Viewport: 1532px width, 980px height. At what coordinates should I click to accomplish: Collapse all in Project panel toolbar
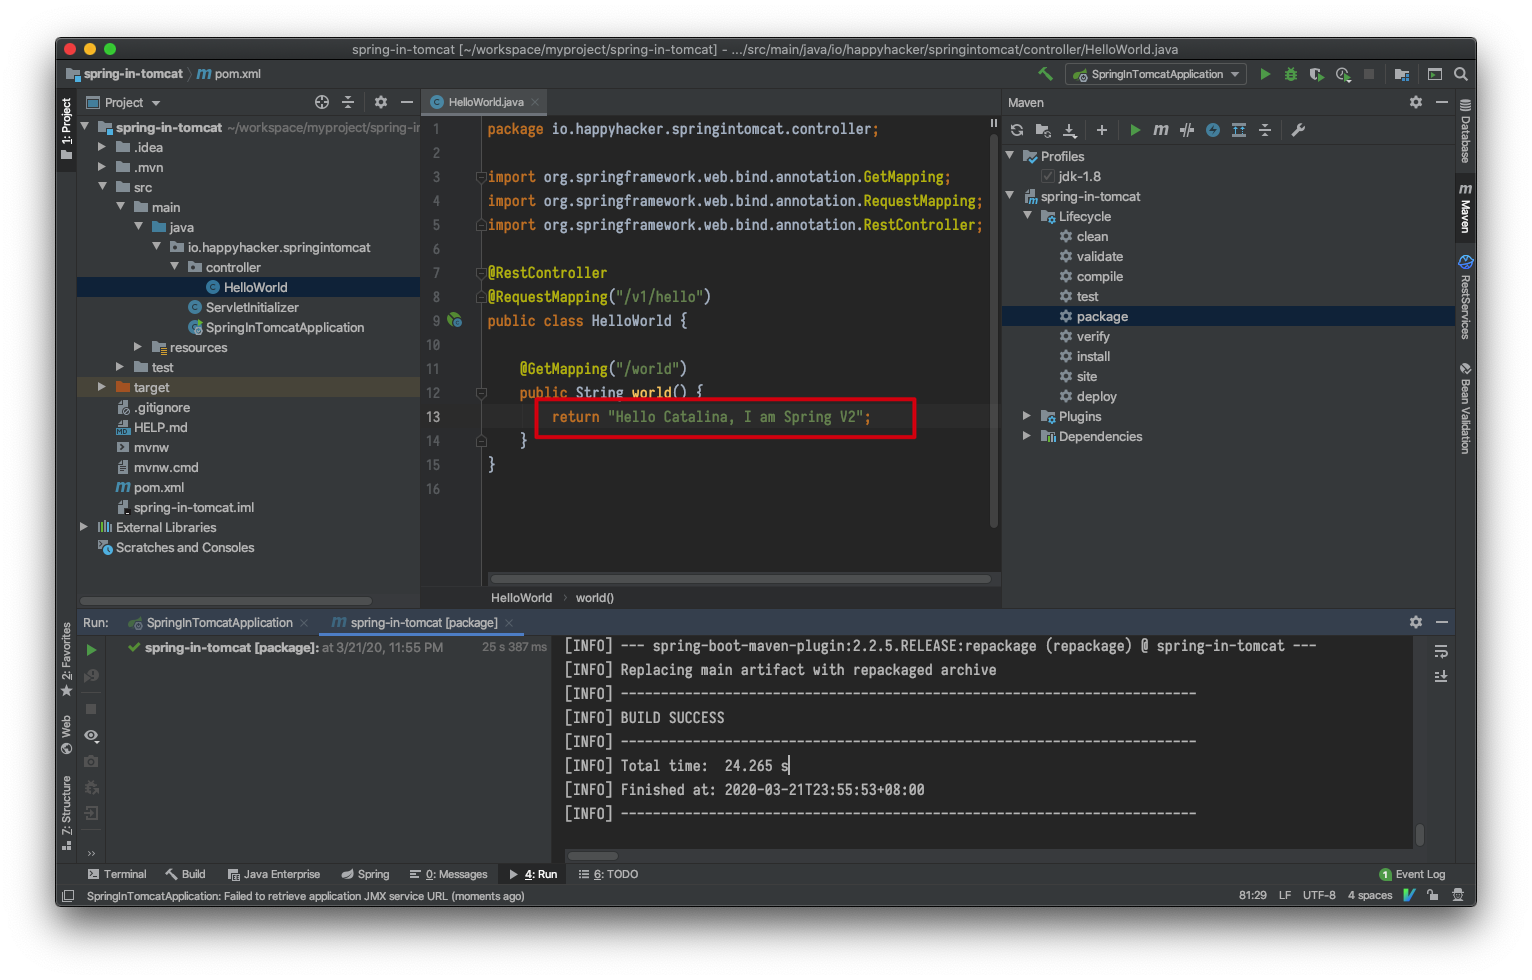(x=348, y=102)
